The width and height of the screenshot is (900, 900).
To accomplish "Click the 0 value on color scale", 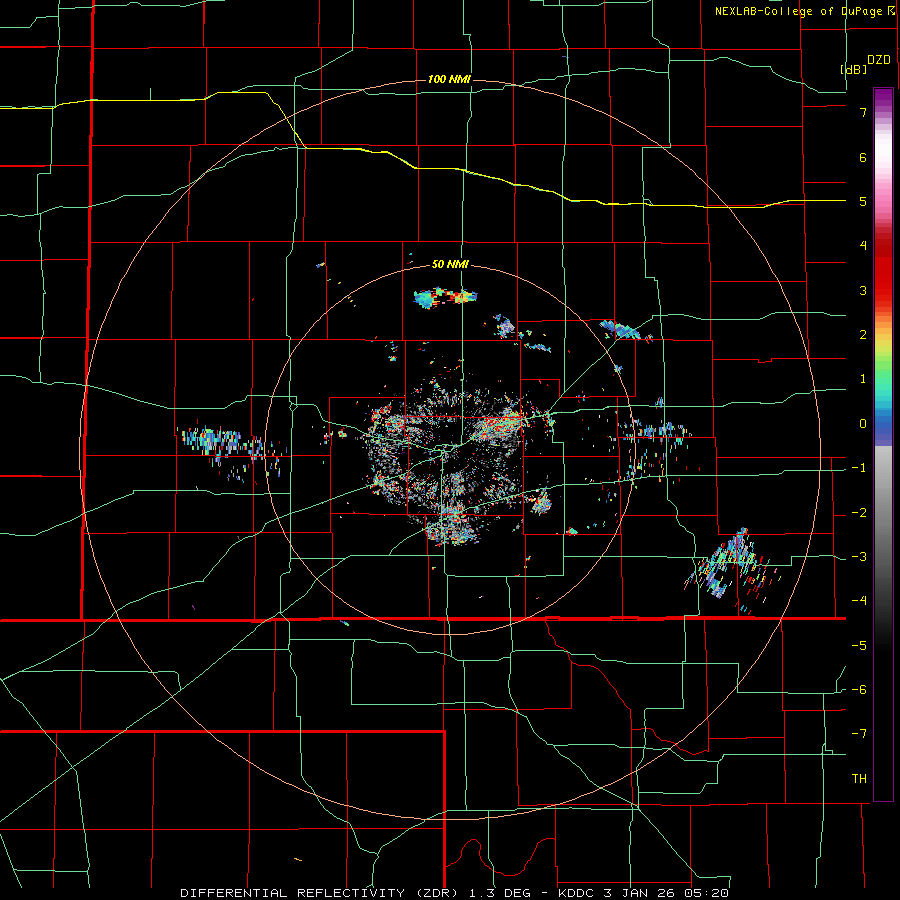I will coord(863,424).
